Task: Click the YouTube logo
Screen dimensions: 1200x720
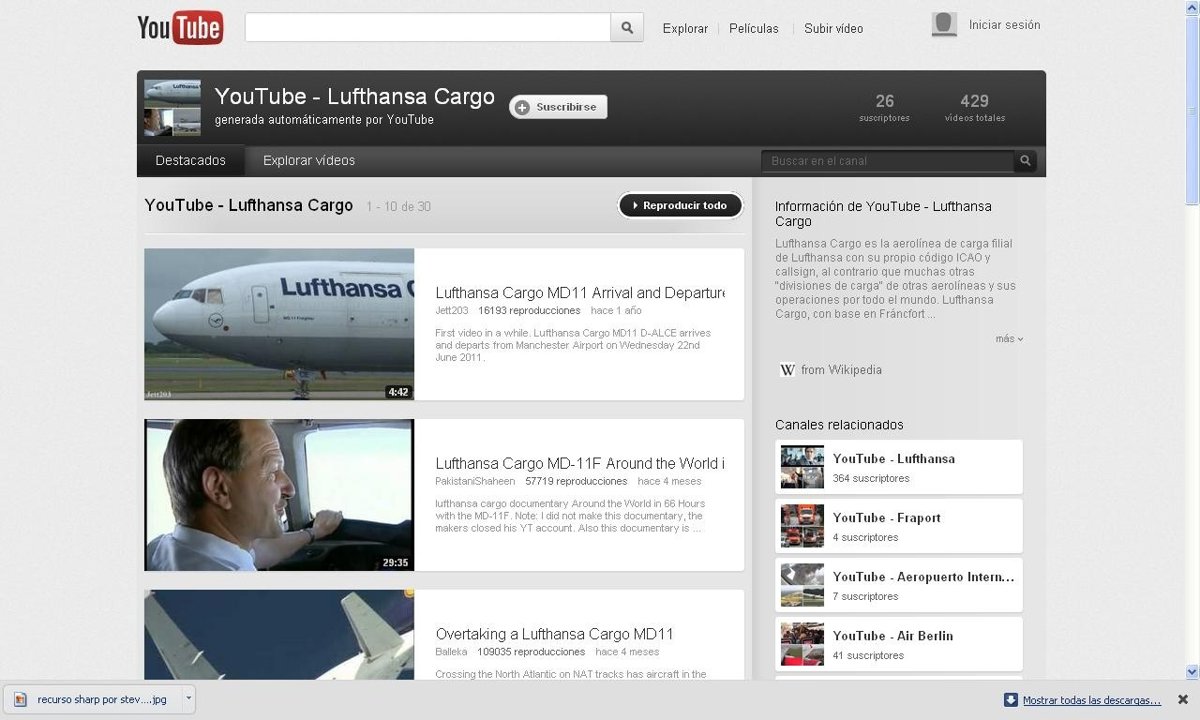Action: tap(180, 27)
